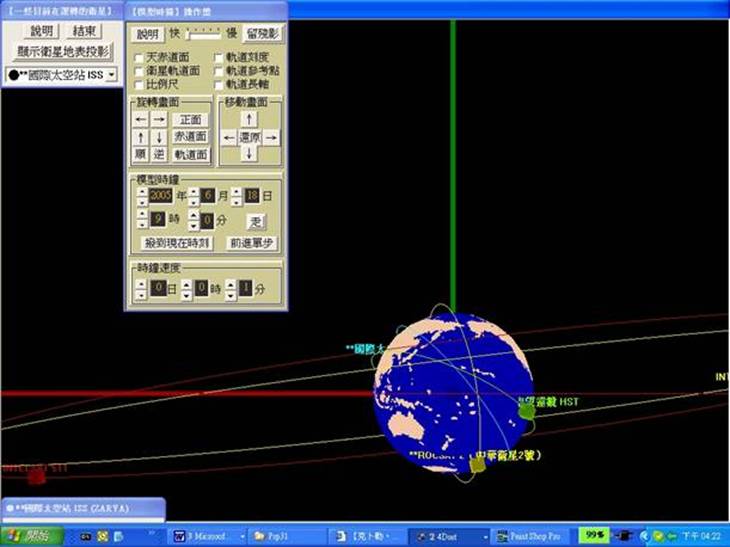Open the 國際太空站 ISS satellite dropdown
Screen dimensions: 730x547
point(111,74)
